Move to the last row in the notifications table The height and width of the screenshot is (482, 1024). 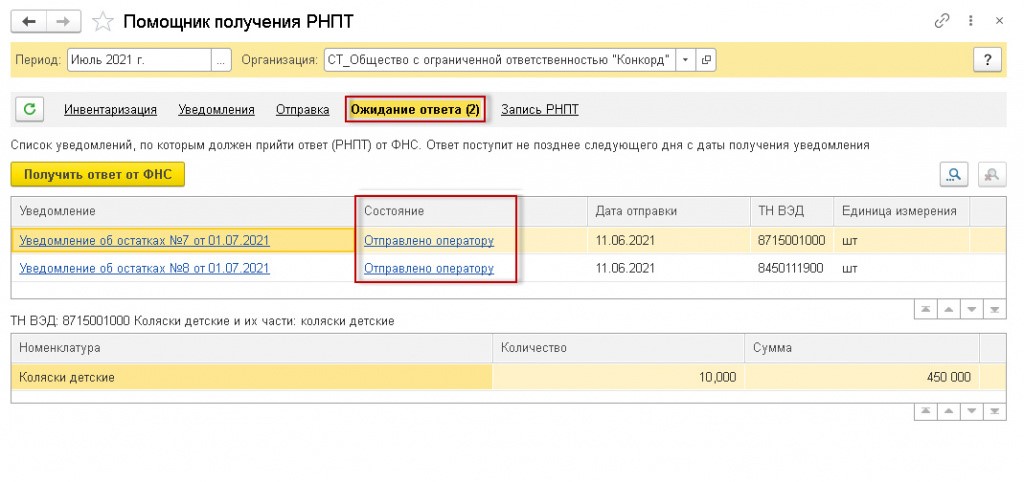[995, 310]
